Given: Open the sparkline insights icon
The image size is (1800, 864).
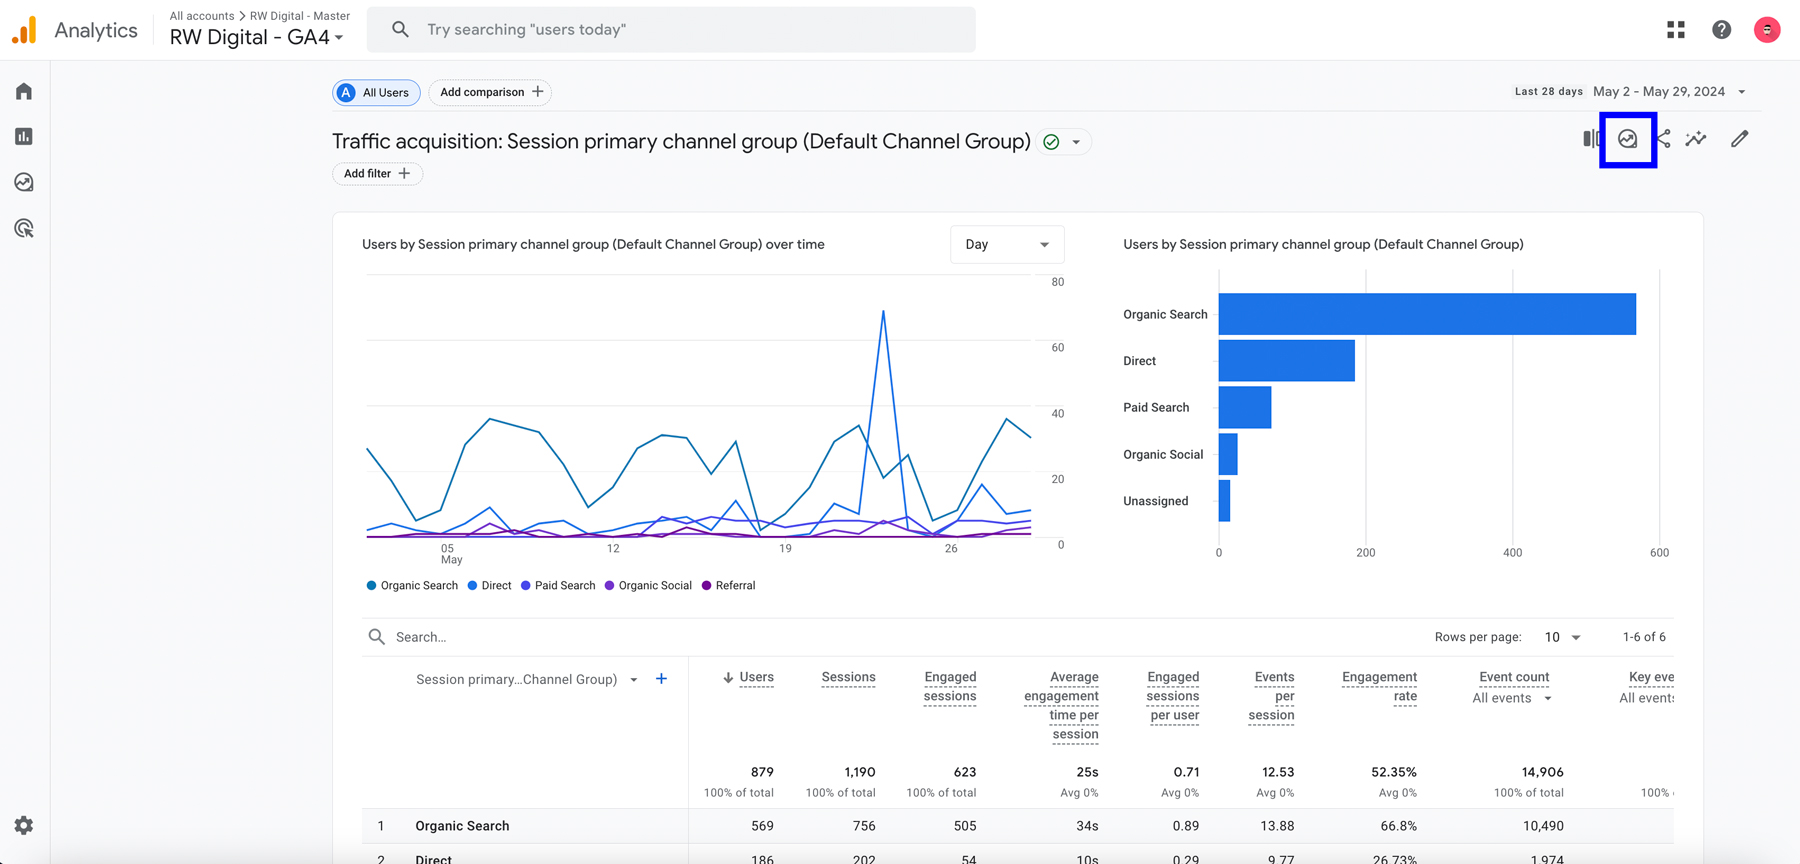Looking at the screenshot, I should (1696, 139).
